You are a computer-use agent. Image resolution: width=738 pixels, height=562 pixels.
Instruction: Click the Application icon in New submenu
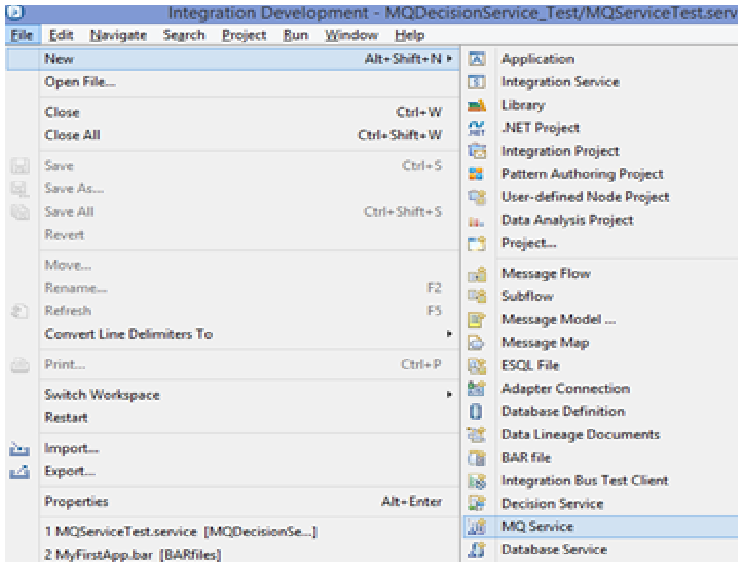(477, 59)
